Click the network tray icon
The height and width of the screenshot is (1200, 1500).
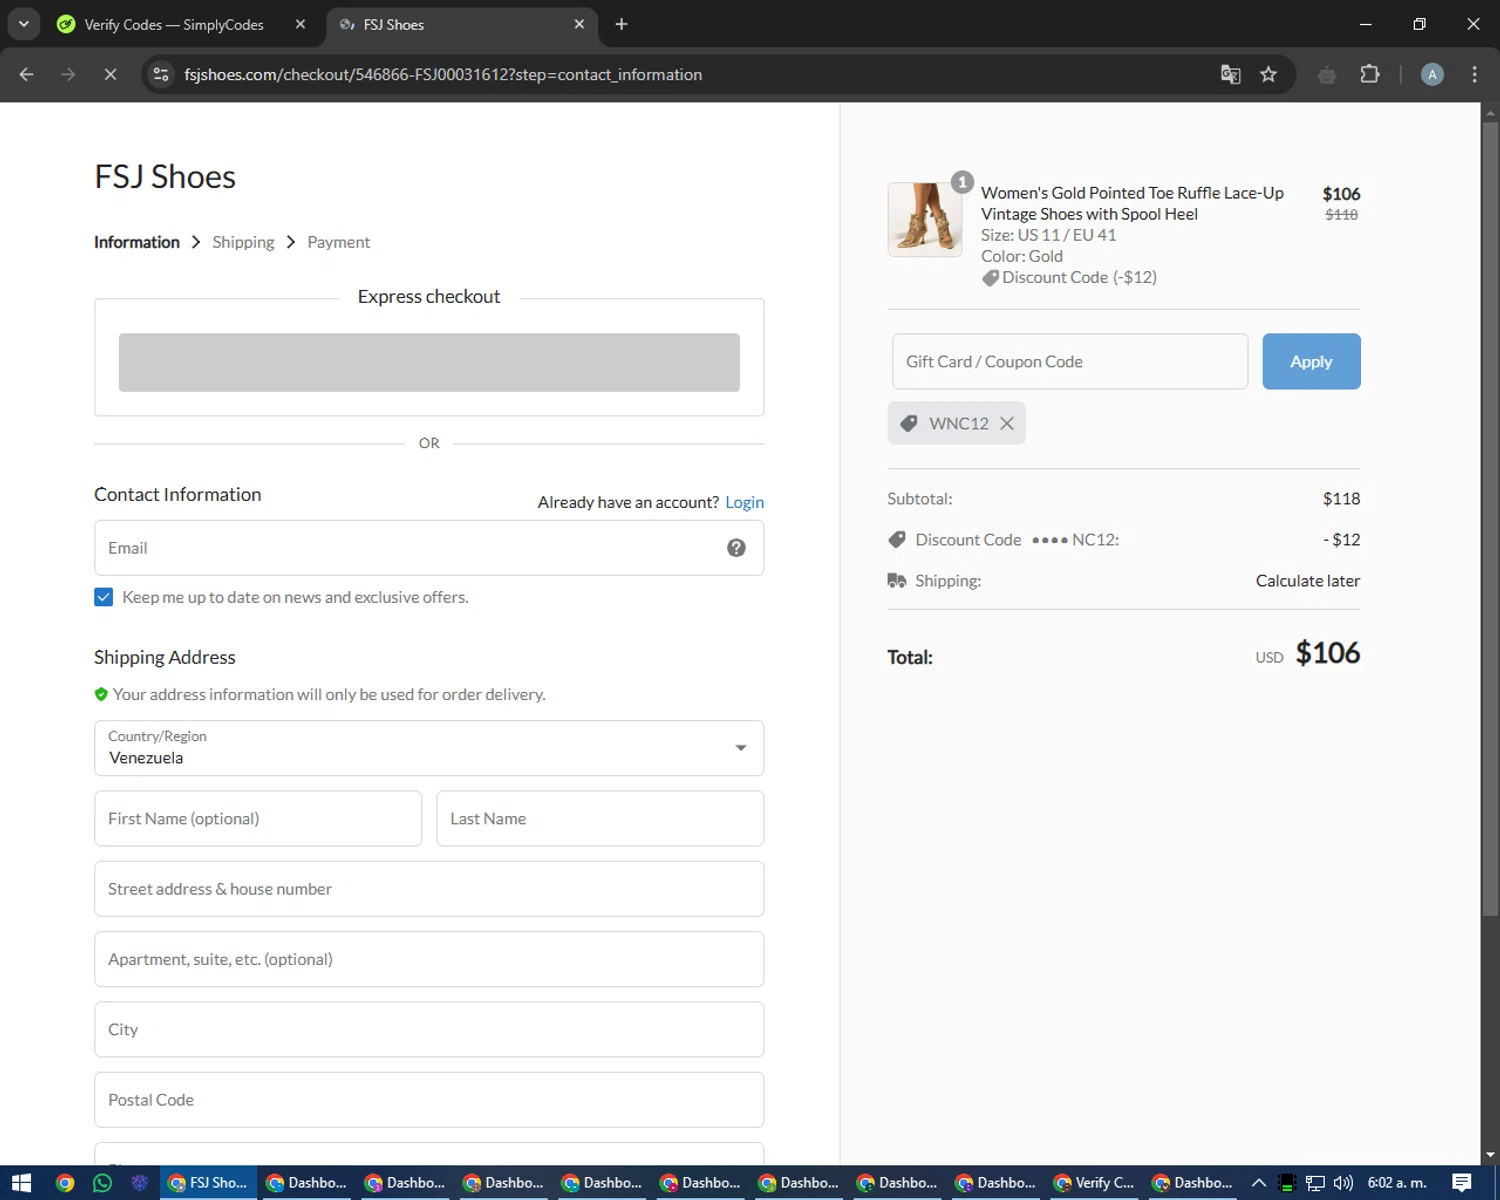[1315, 1183]
